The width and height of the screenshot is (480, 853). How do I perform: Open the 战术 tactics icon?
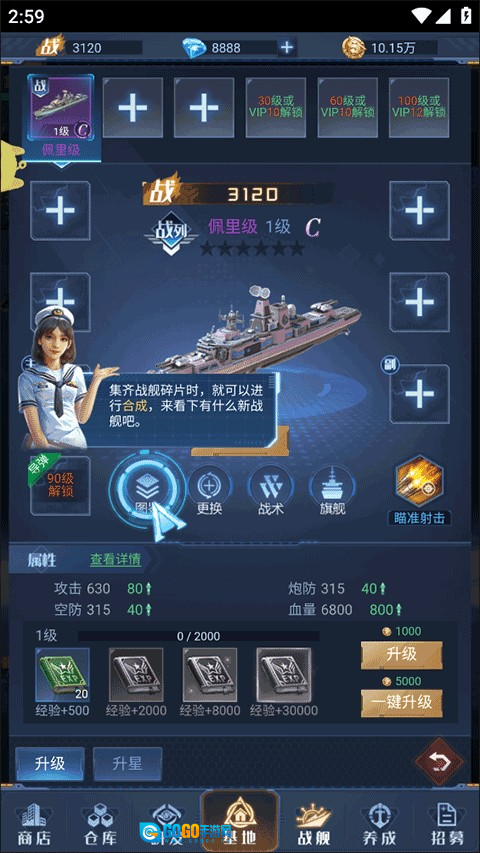click(271, 491)
